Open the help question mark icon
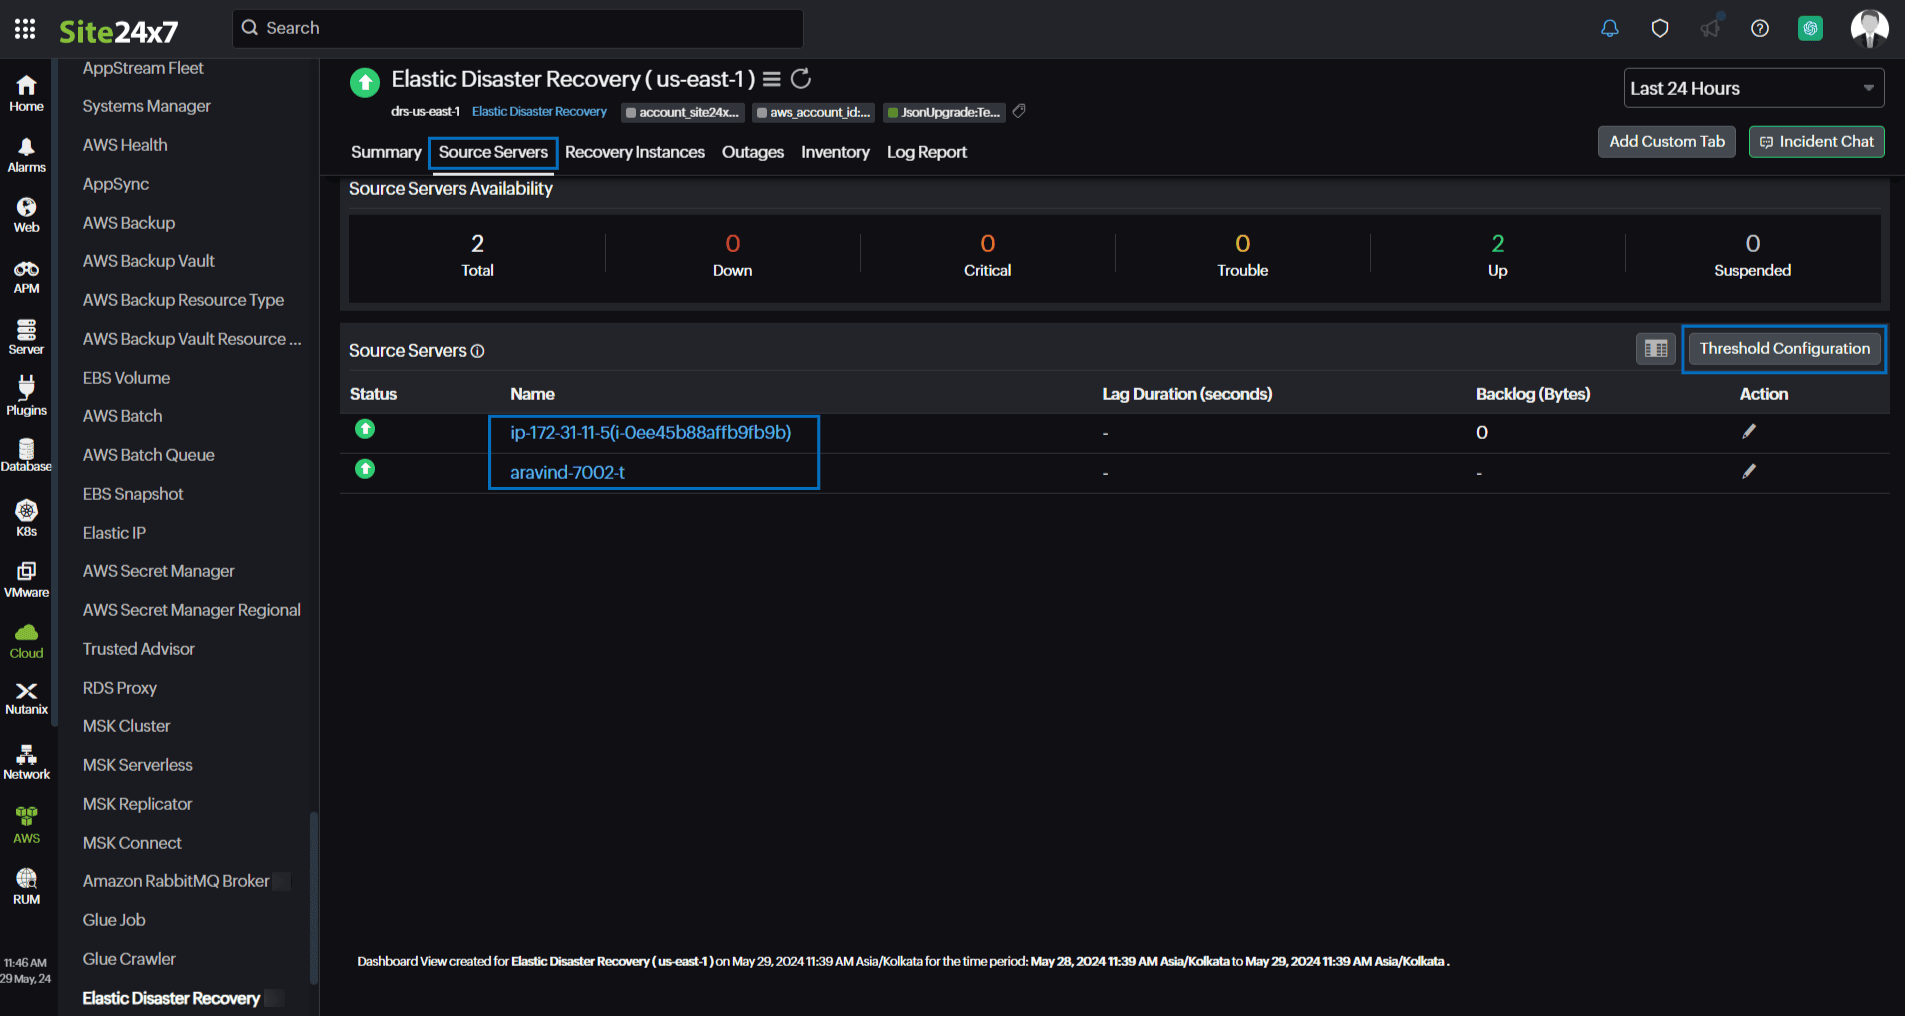Screen dimensions: 1905x1016 click(x=1759, y=29)
